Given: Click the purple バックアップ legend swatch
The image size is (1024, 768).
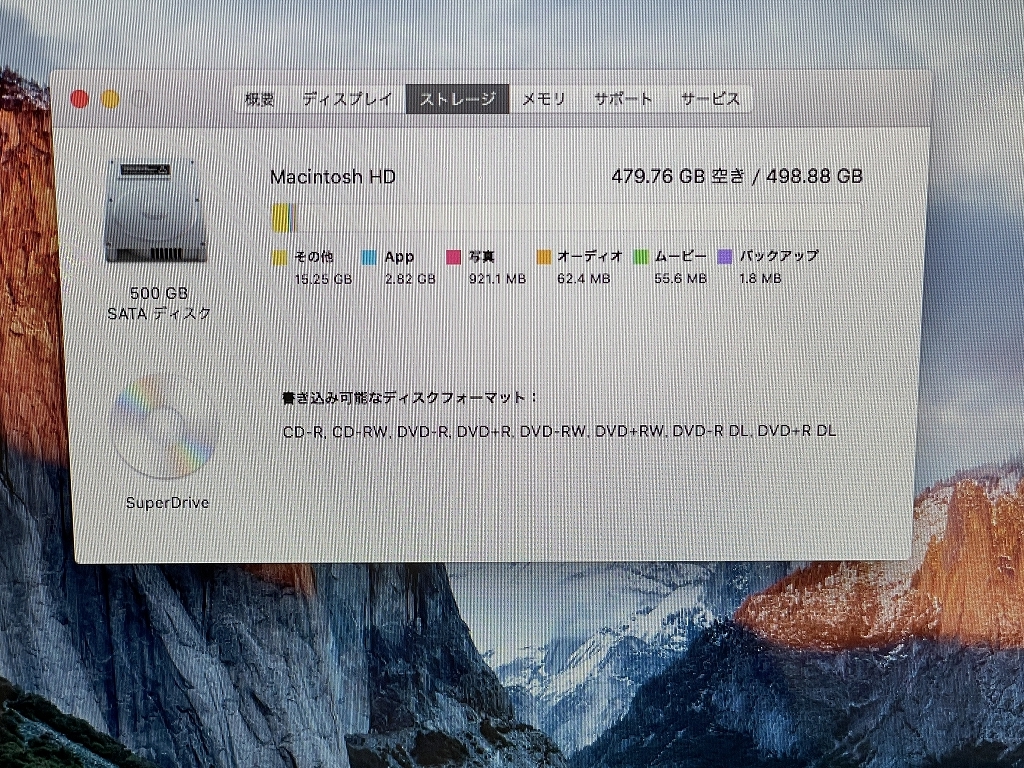Looking at the screenshot, I should [x=725, y=257].
